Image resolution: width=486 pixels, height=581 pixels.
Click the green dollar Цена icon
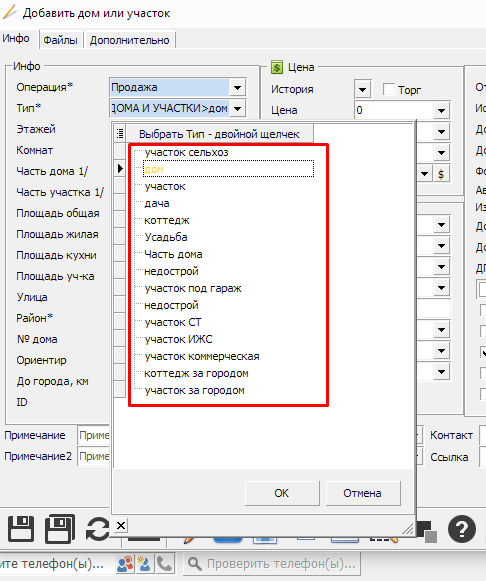pos(276,67)
